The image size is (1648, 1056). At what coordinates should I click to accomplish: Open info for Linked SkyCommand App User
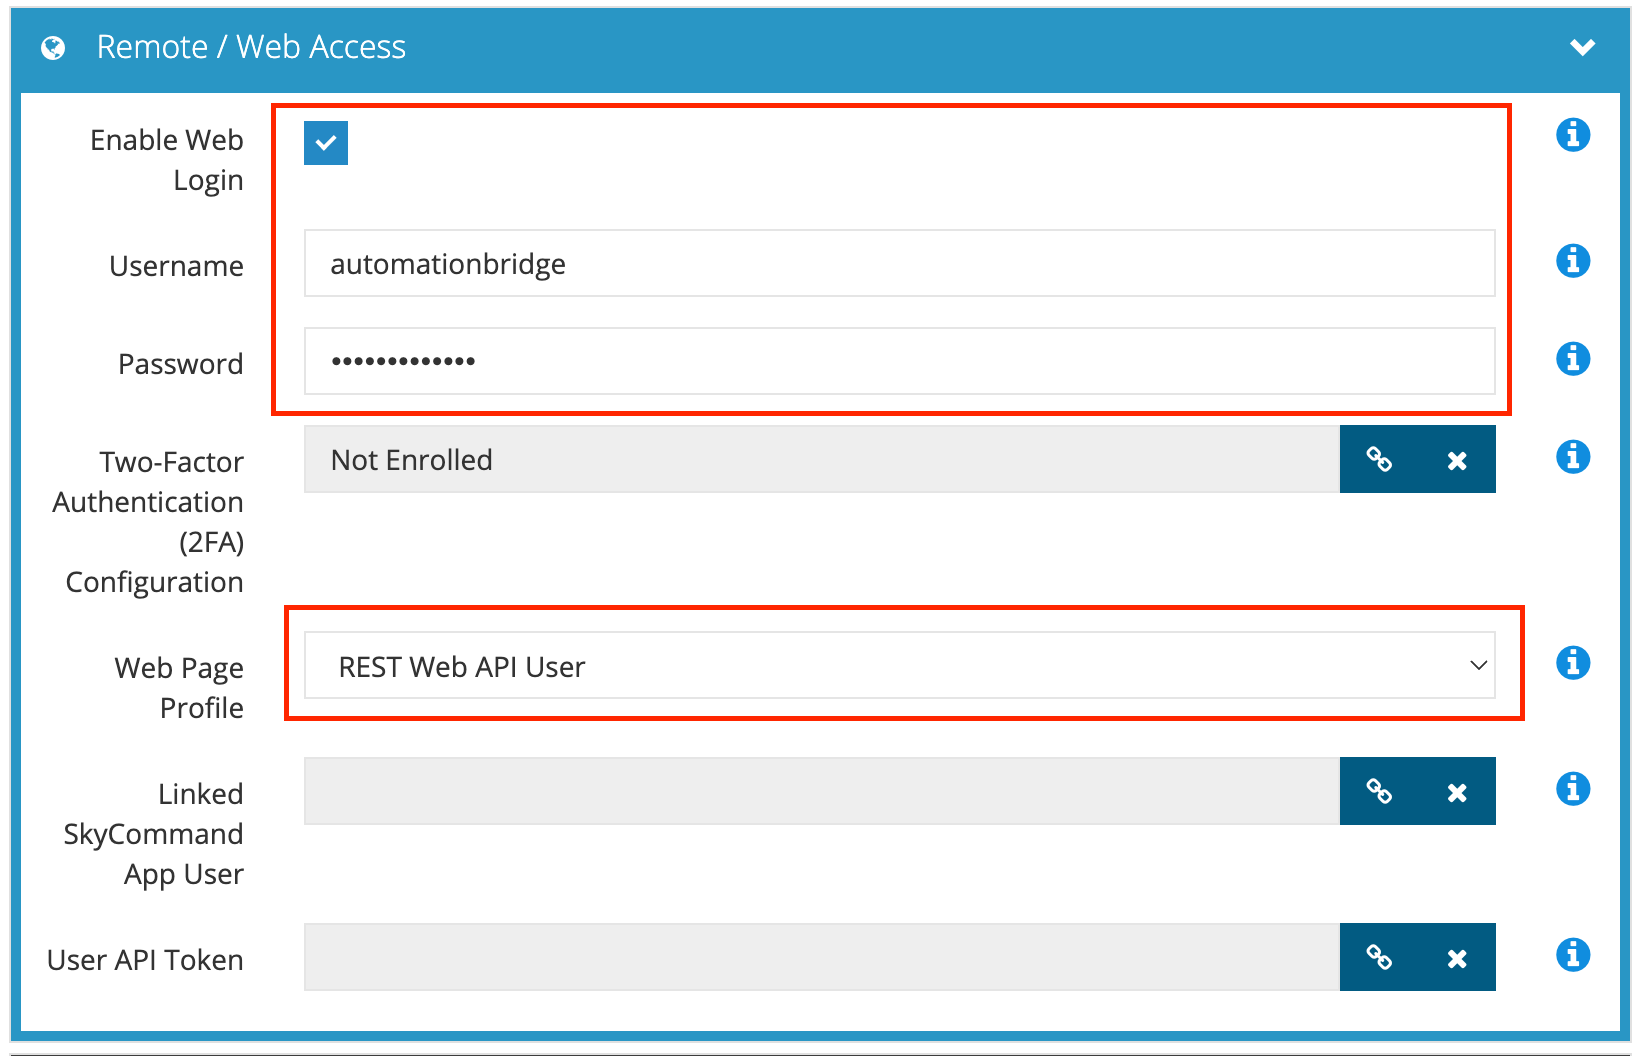1573,789
